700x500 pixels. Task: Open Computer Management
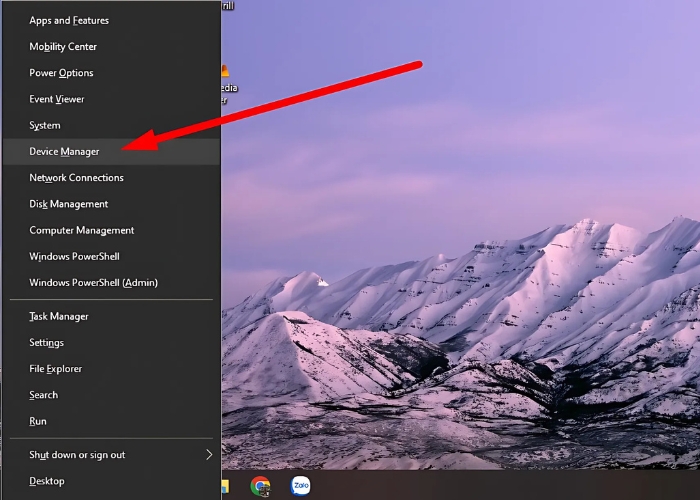tap(82, 230)
